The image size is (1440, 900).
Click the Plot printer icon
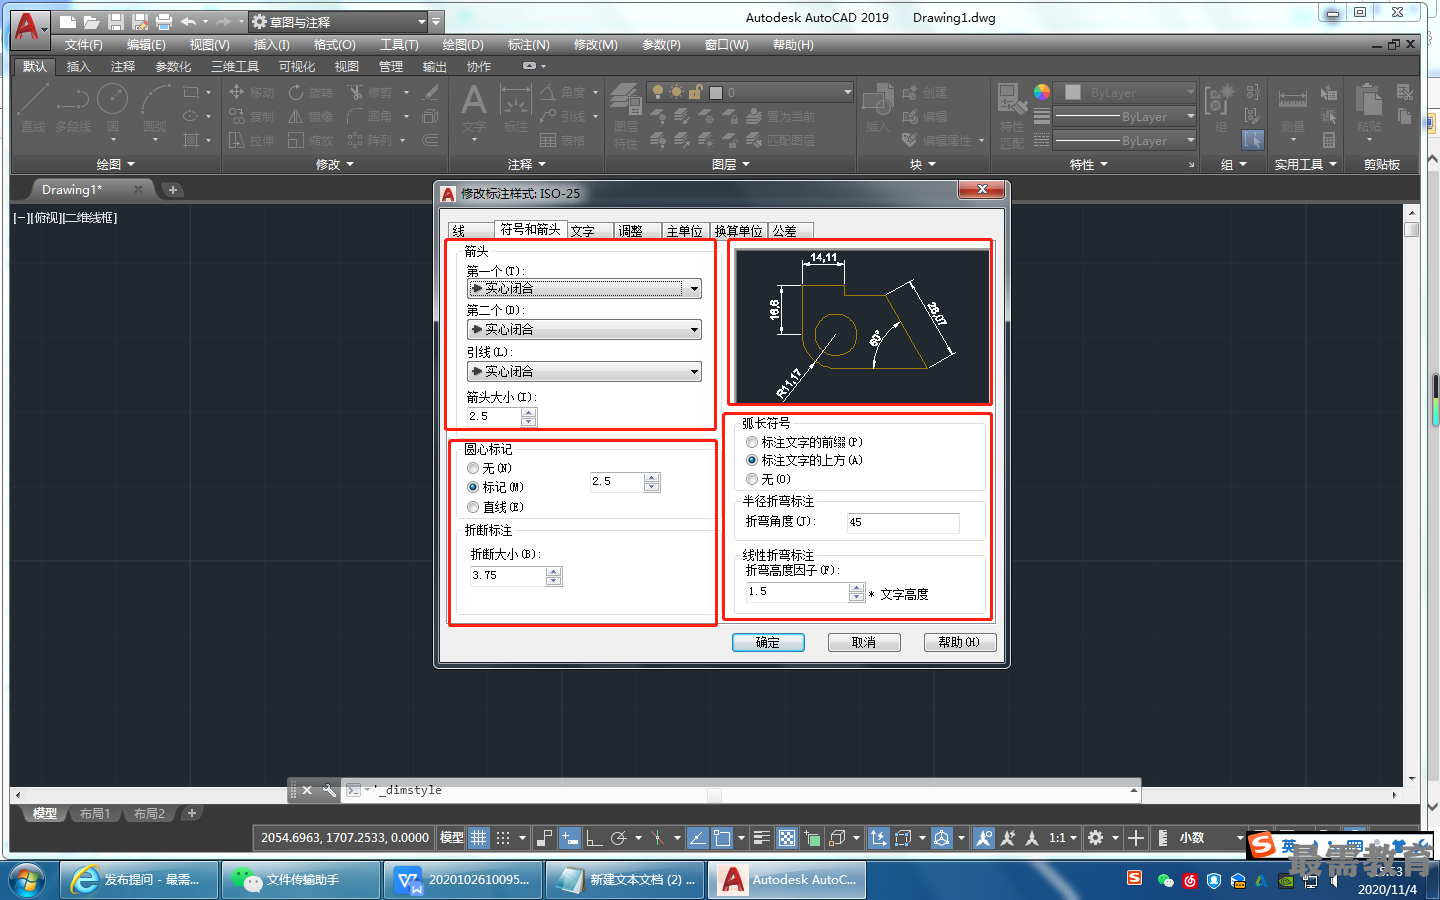click(163, 22)
